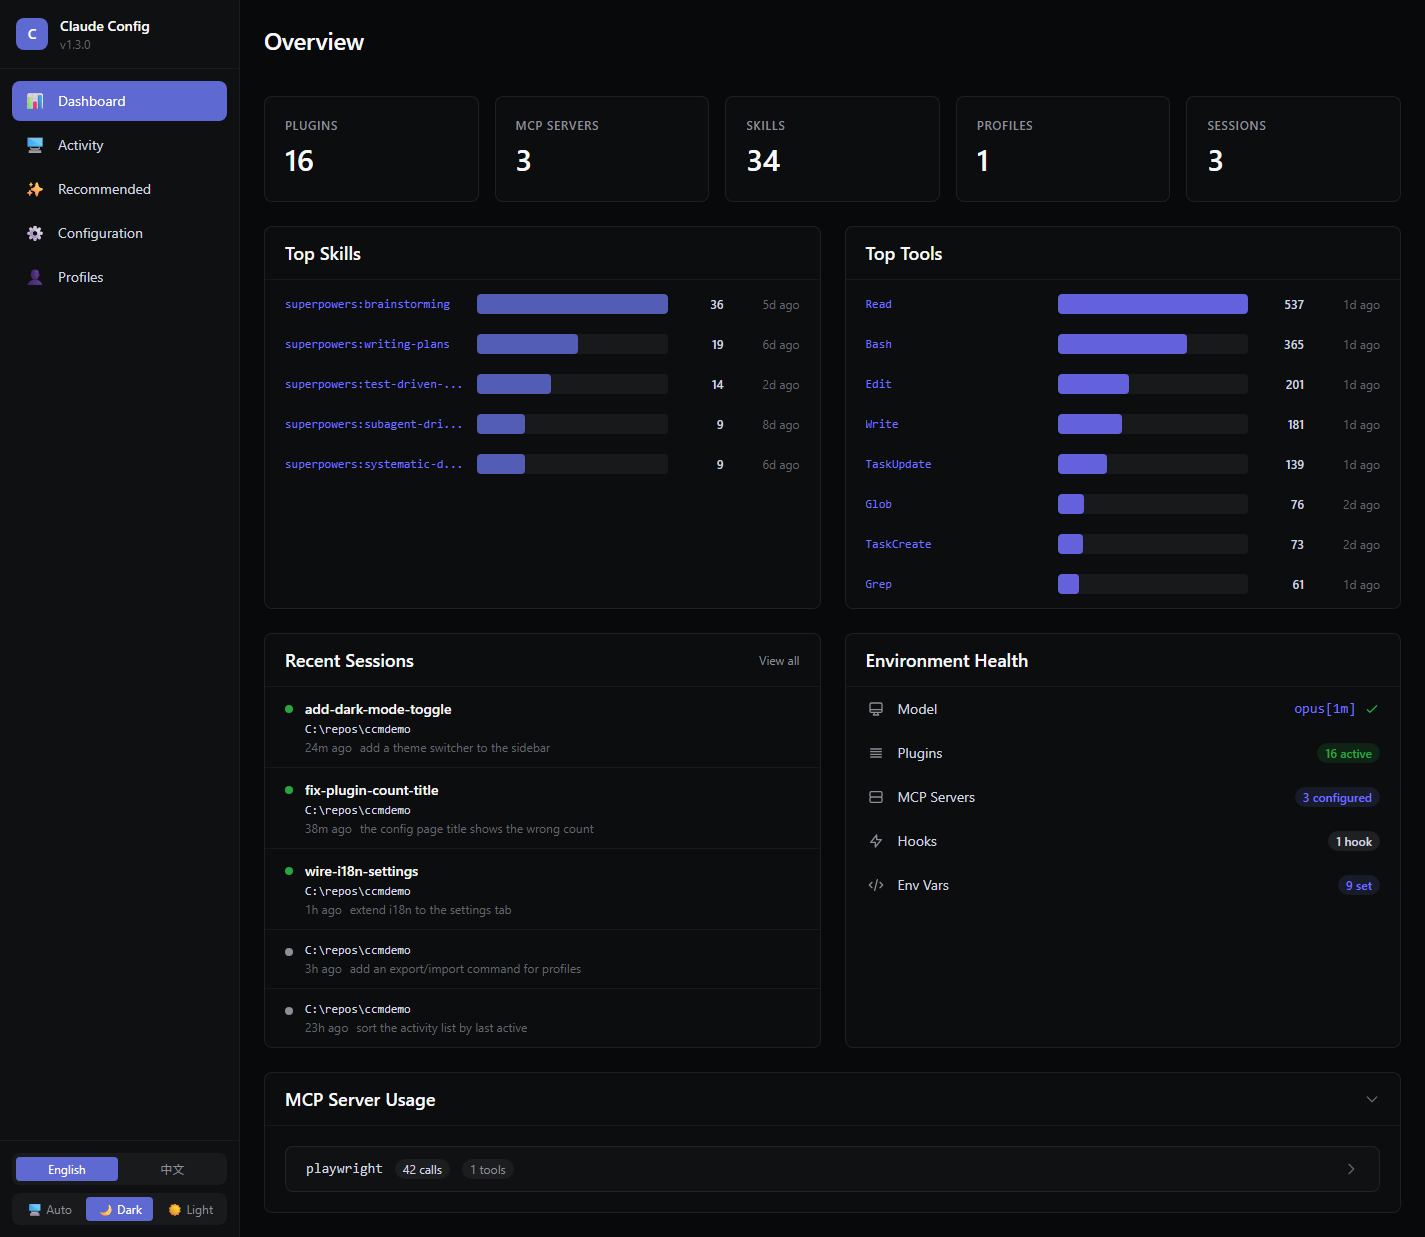Click the Claude Config logo icon
Image resolution: width=1425 pixels, height=1237 pixels.
coord(32,34)
